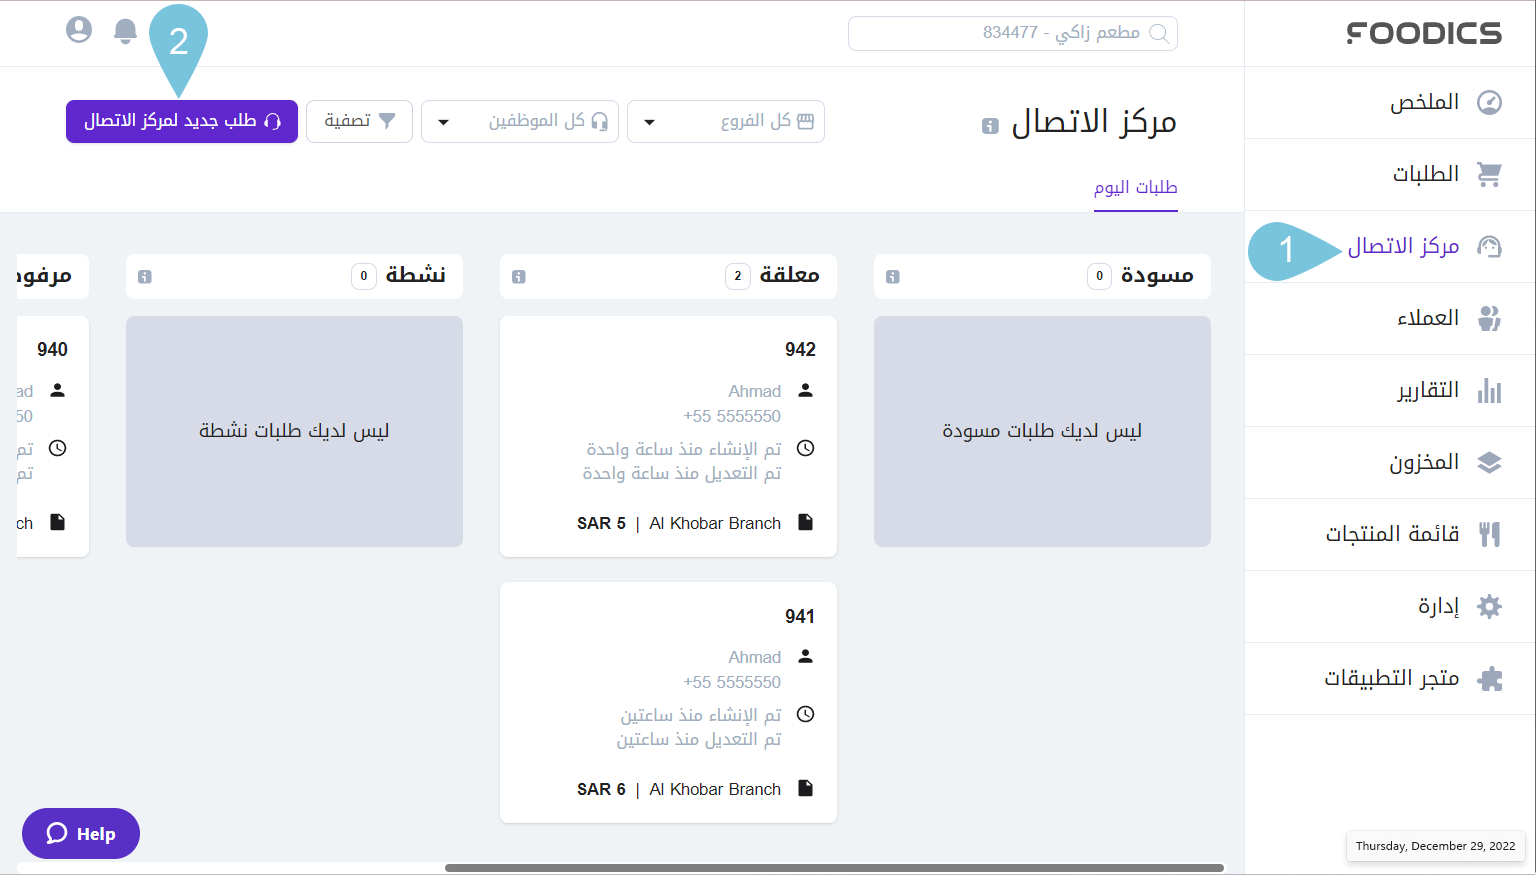The width and height of the screenshot is (1536, 875).
Task: Open the تصفية filter options
Action: (359, 121)
